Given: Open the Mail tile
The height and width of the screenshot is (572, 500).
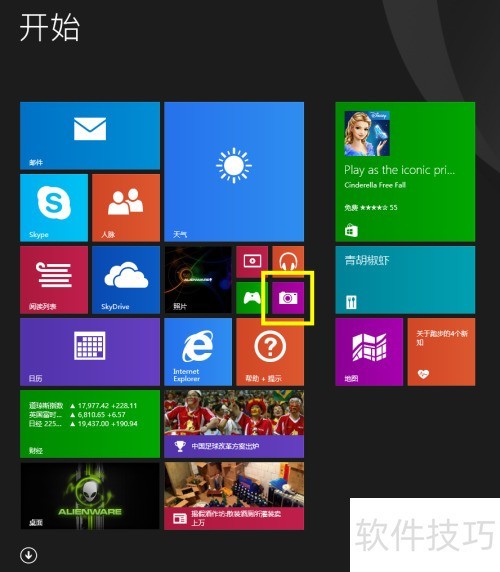Looking at the screenshot, I should tap(90, 136).
